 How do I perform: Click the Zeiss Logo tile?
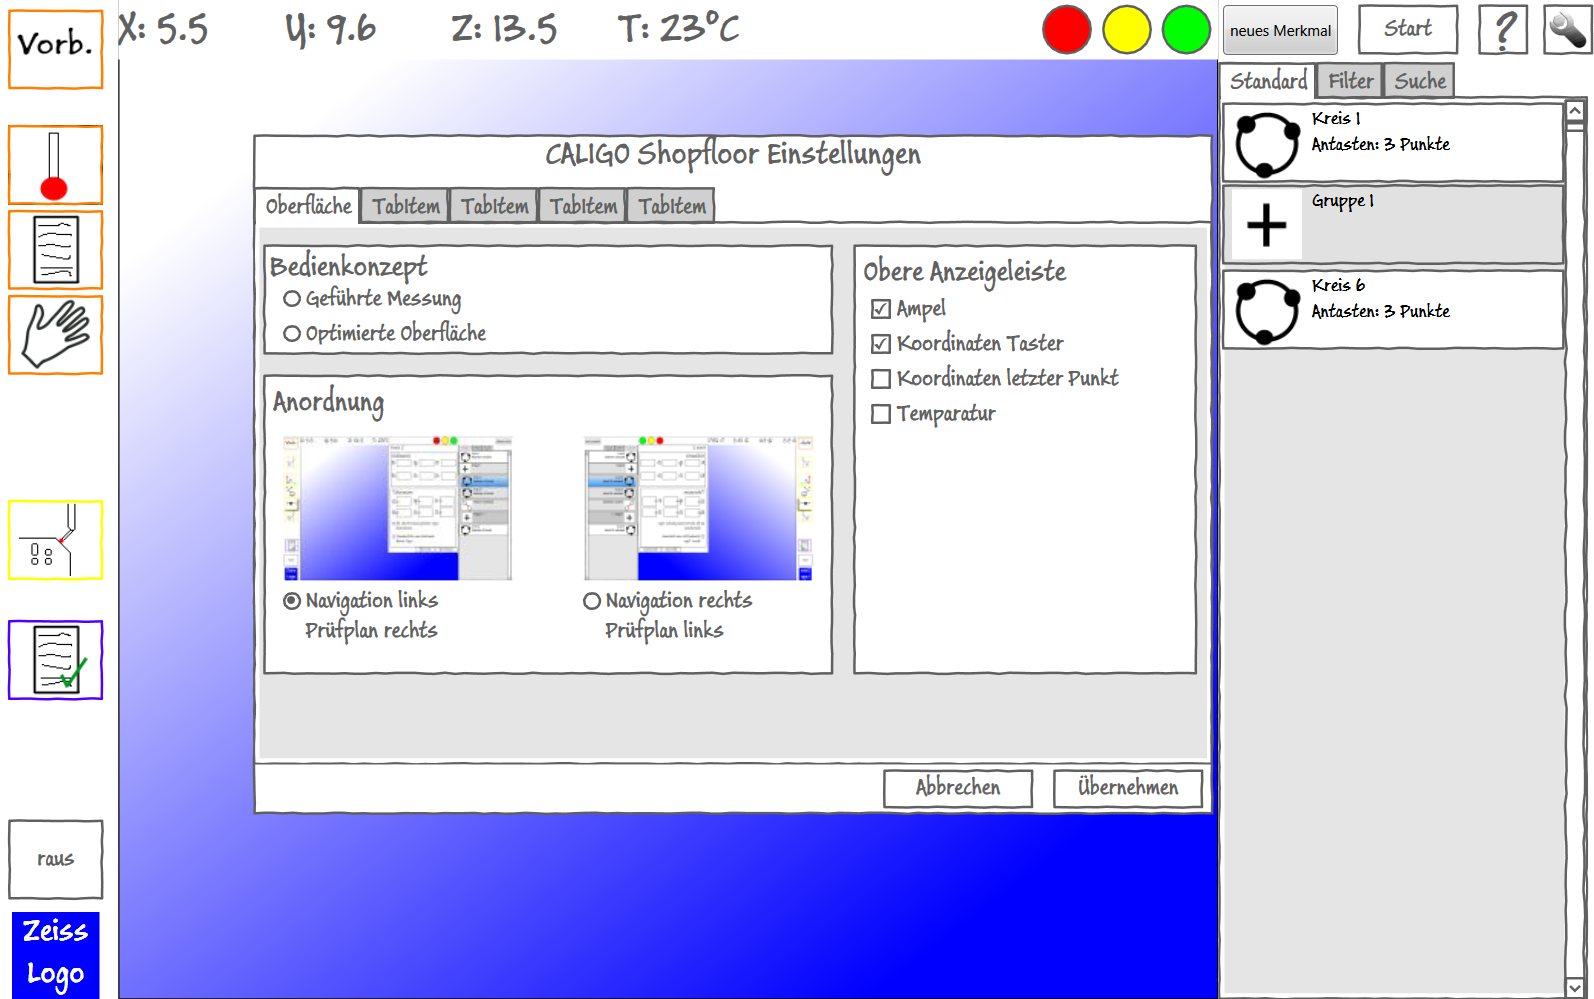pos(56,955)
